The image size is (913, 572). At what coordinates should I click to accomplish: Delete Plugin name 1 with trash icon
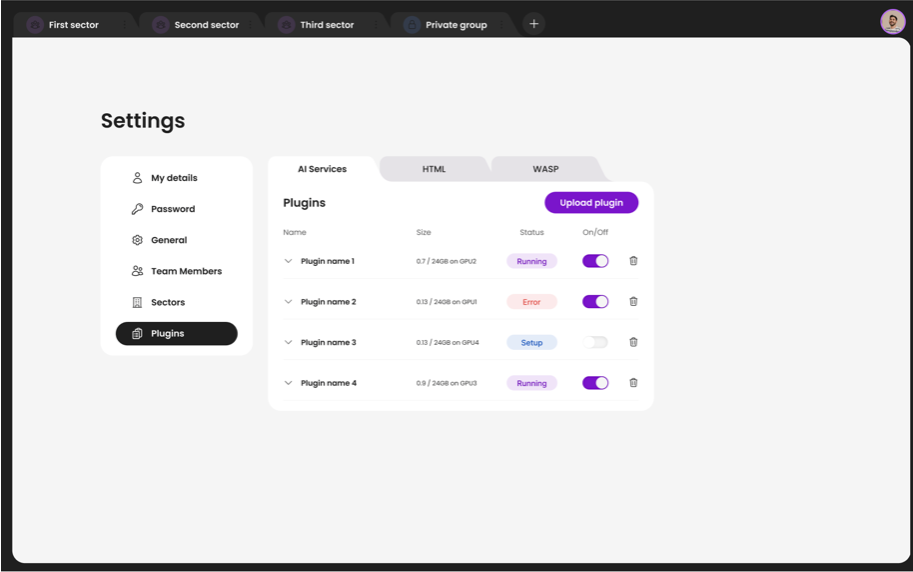coord(633,261)
